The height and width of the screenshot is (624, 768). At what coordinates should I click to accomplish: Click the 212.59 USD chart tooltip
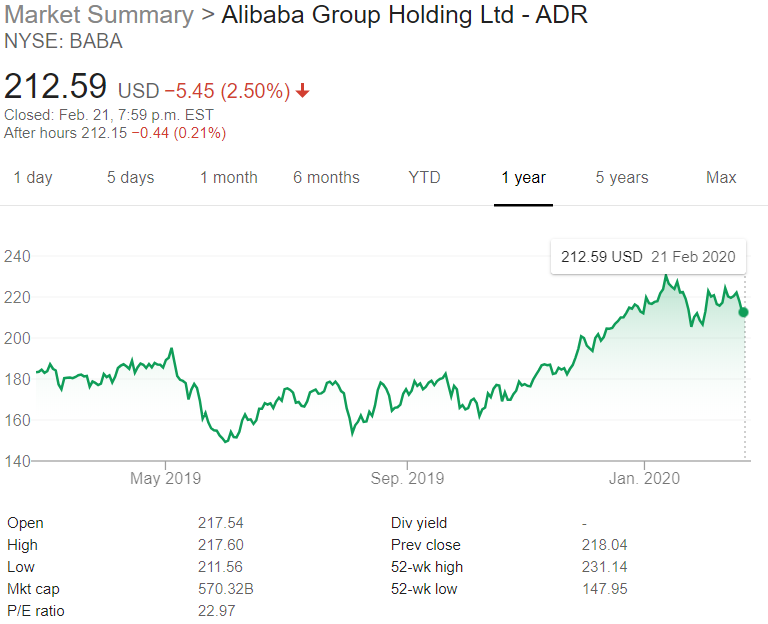click(648, 257)
